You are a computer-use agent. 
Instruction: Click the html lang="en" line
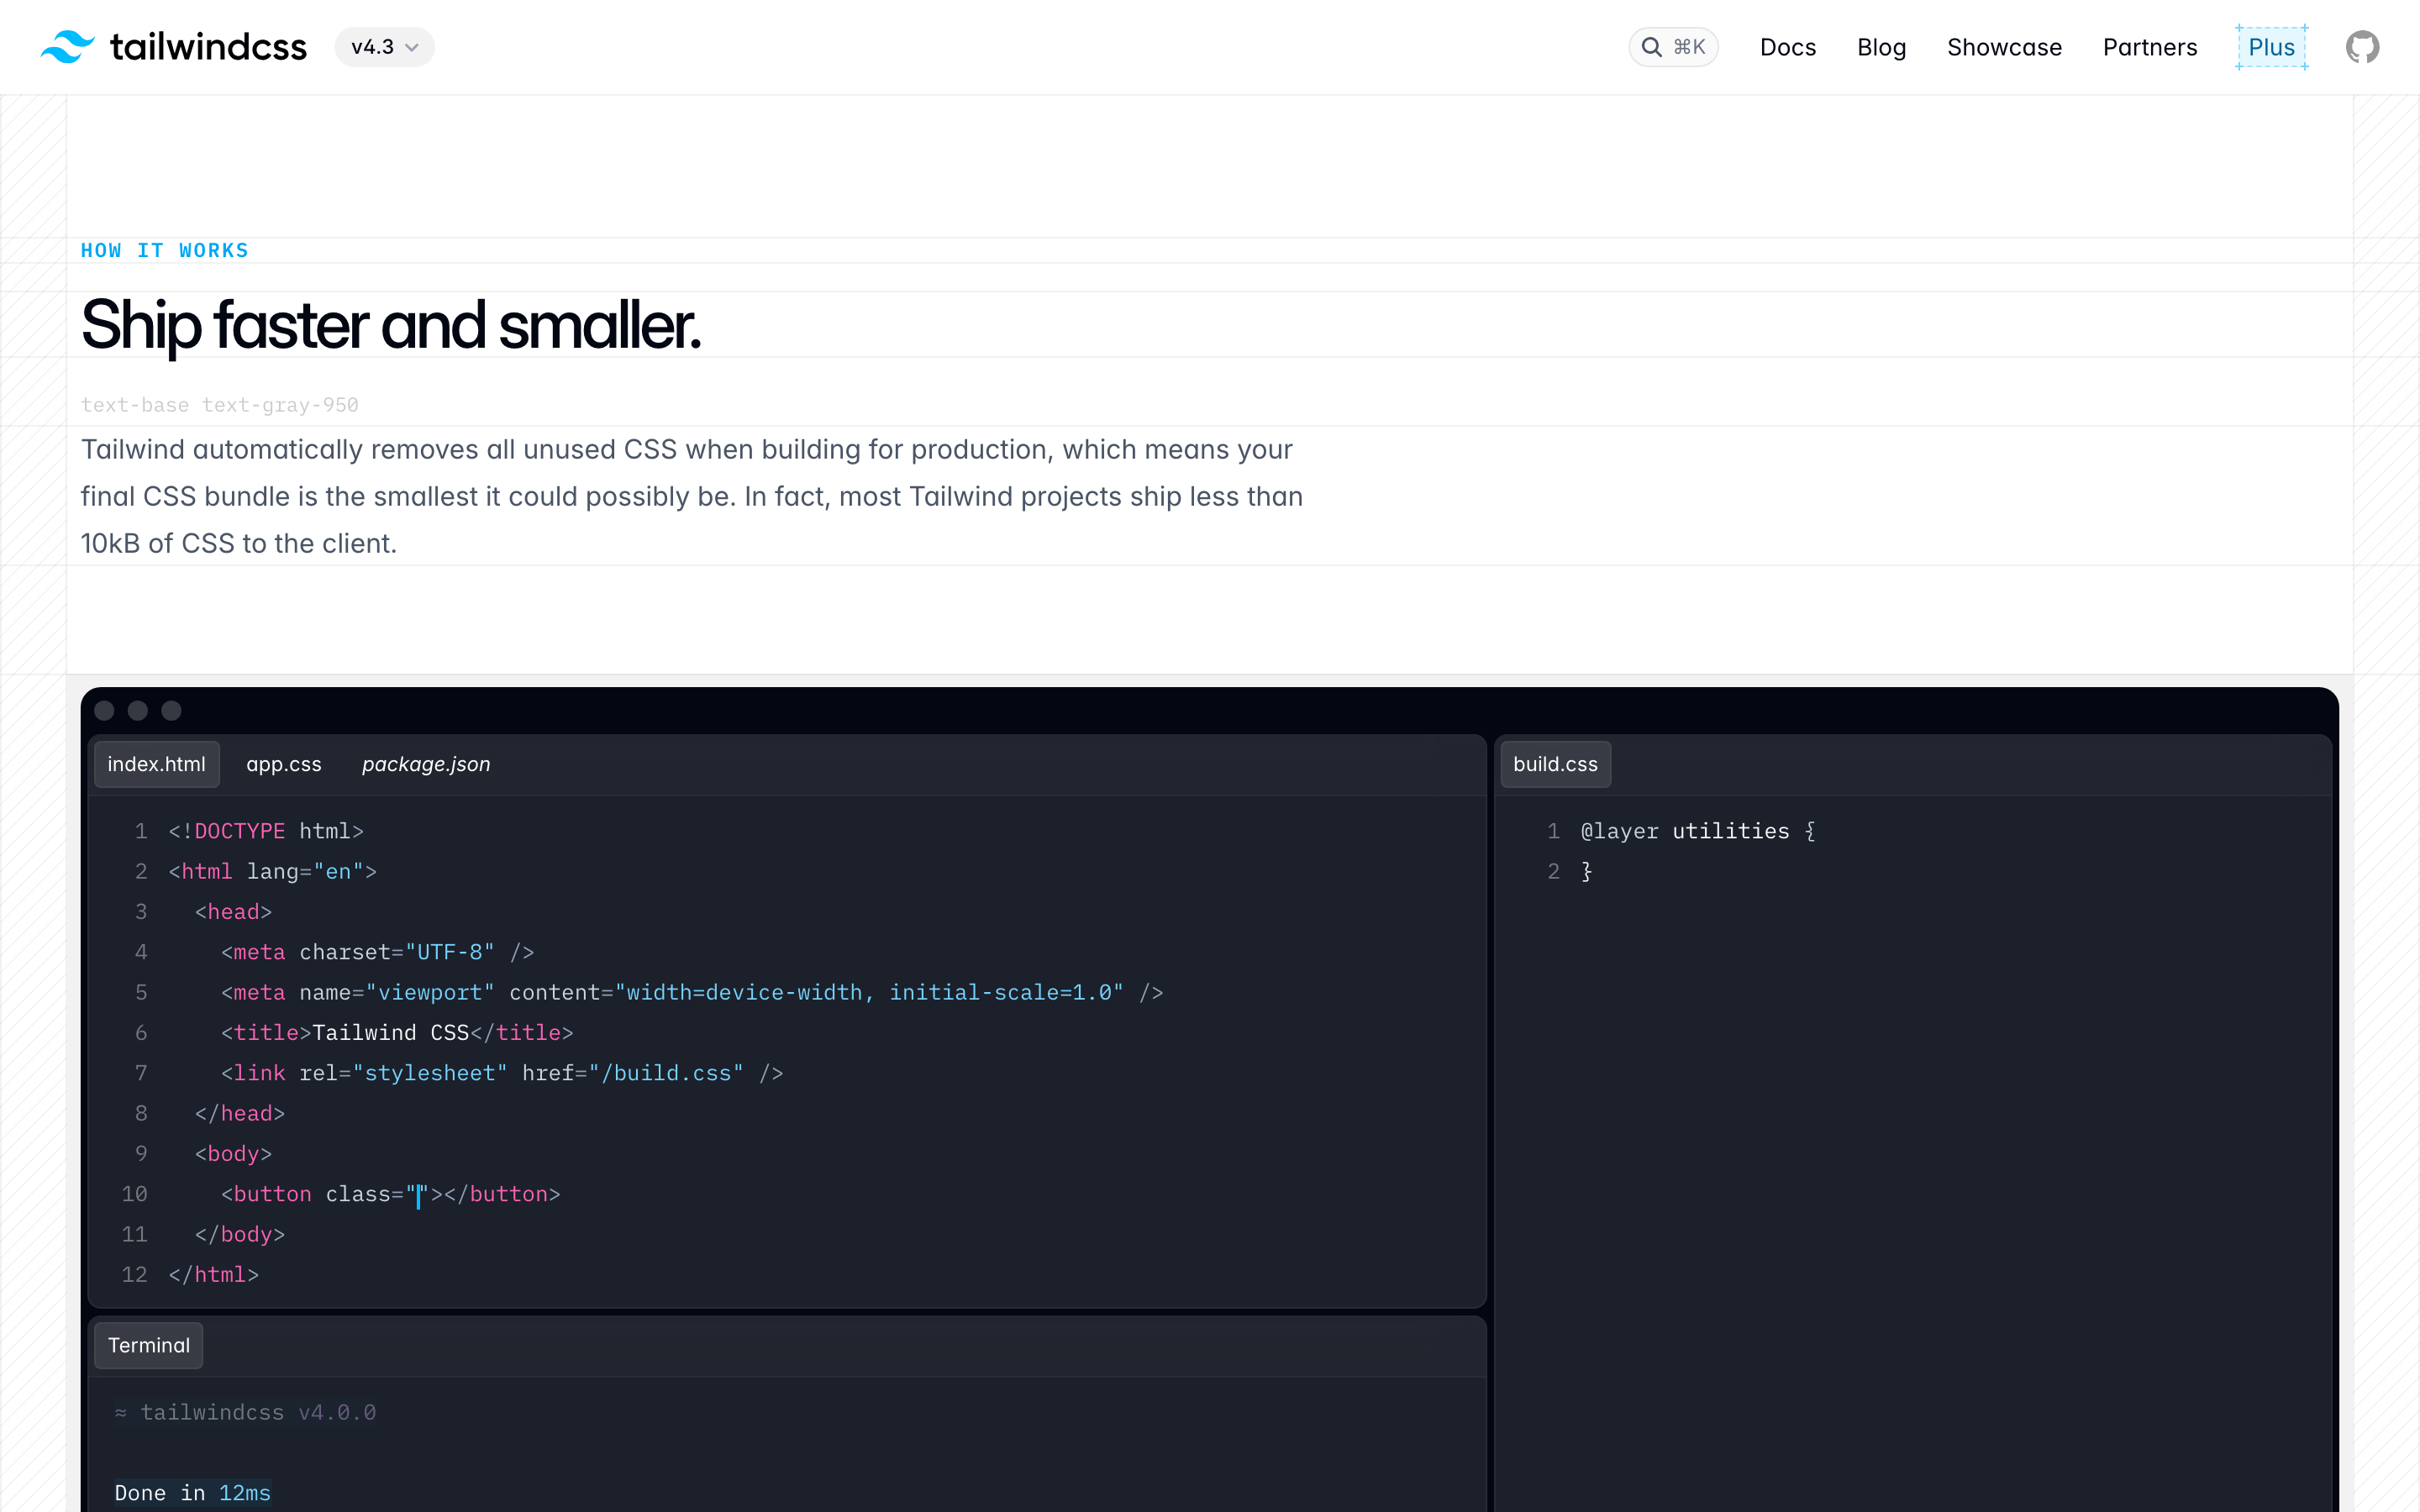(x=273, y=871)
